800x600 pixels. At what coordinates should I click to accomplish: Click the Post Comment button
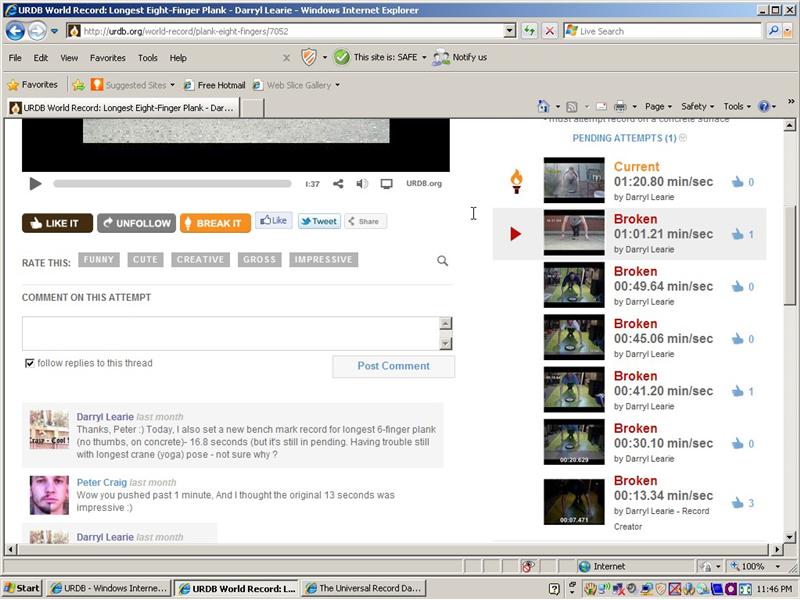[x=393, y=366]
